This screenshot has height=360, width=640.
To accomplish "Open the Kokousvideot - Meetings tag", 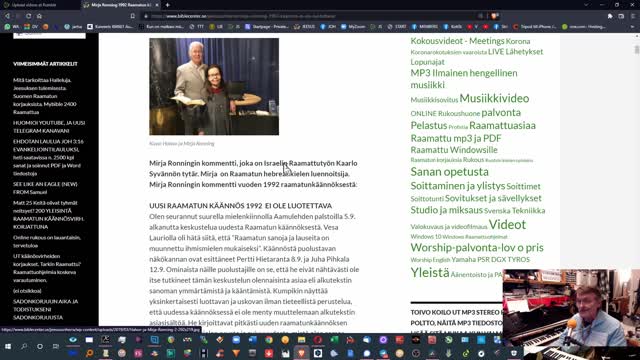I will (x=457, y=41).
